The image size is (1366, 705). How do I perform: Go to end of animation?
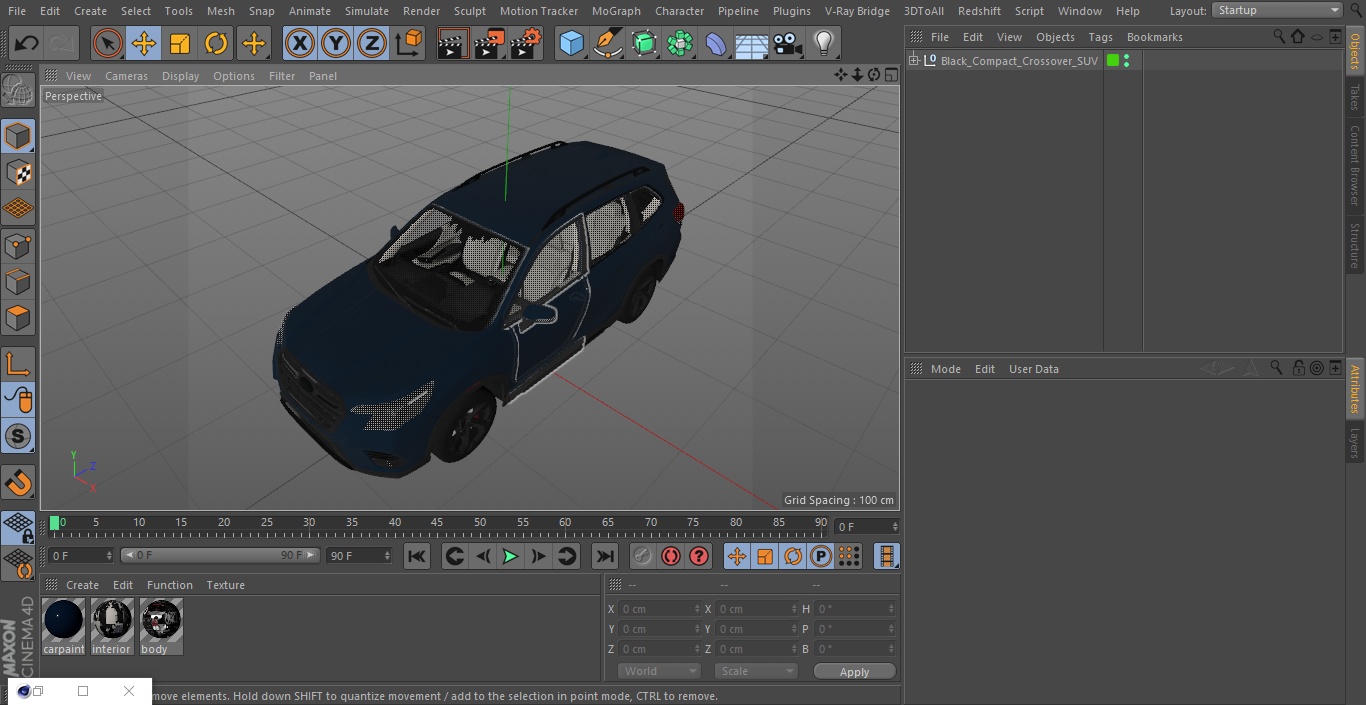point(605,556)
